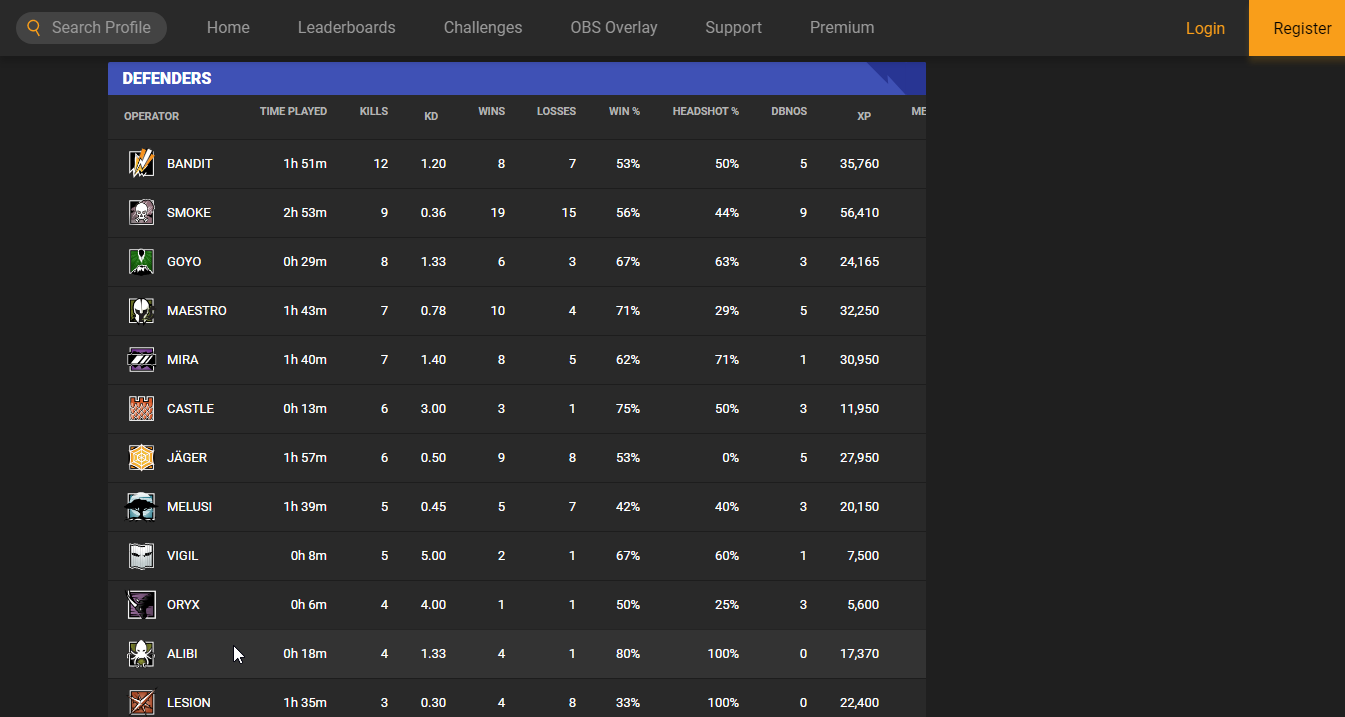
Task: Click the search magnifier icon
Action: [x=34, y=28]
